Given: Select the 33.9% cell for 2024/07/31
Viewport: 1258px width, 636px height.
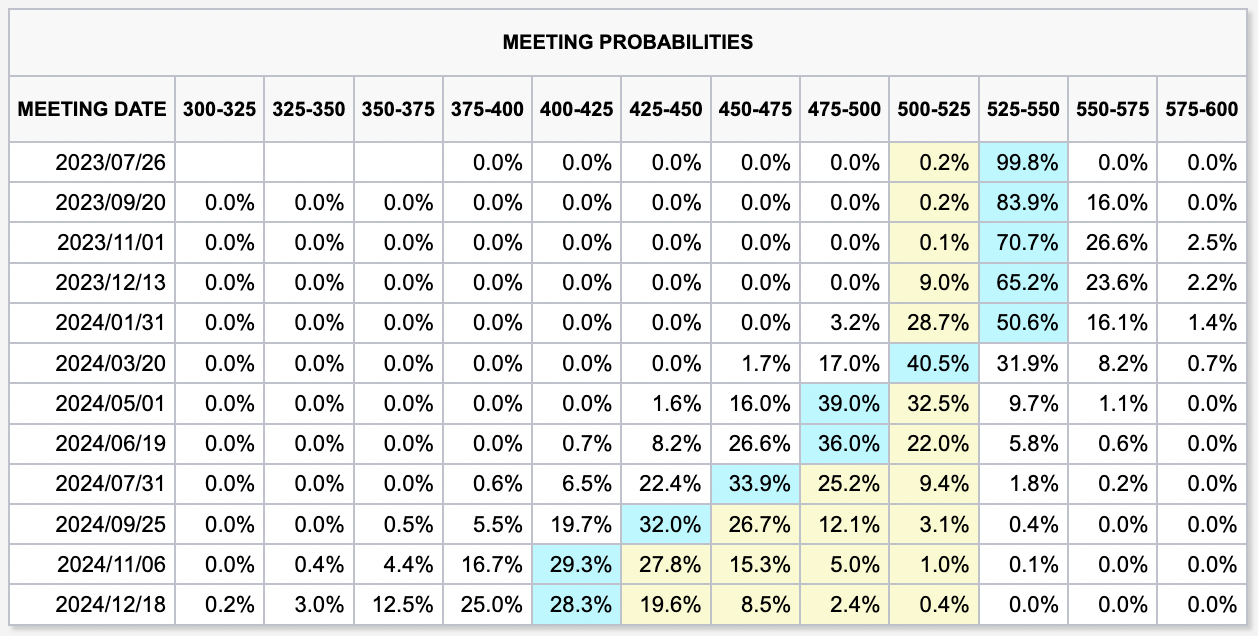Looking at the screenshot, I should tap(756, 484).
